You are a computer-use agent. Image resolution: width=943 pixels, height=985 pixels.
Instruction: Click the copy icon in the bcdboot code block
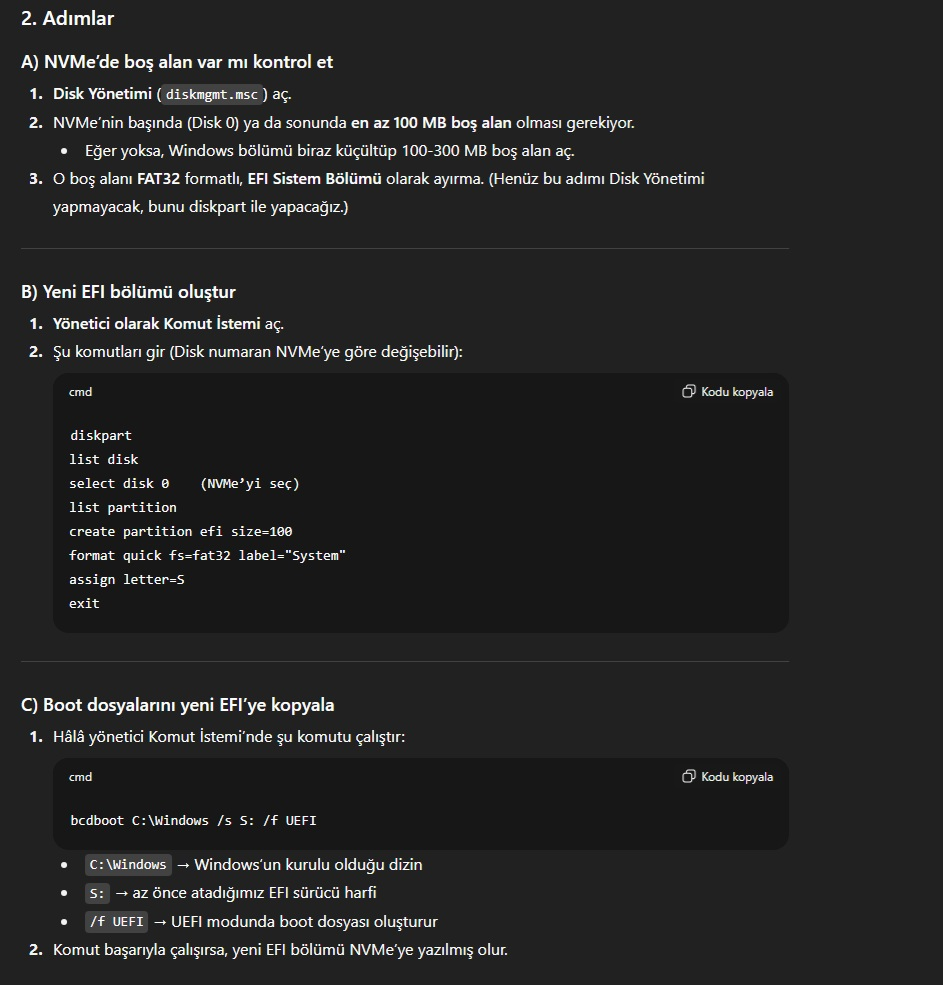(689, 776)
